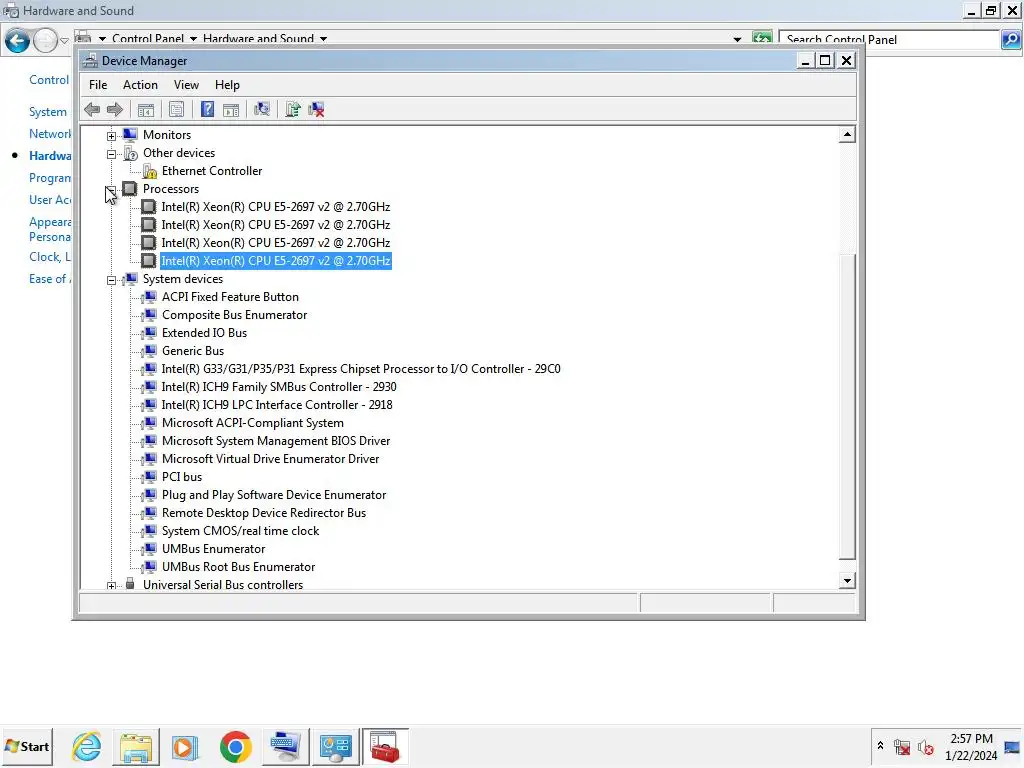Open dropdown arrow after Control Panel breadcrumb
The width and height of the screenshot is (1024, 768).
(193, 39)
